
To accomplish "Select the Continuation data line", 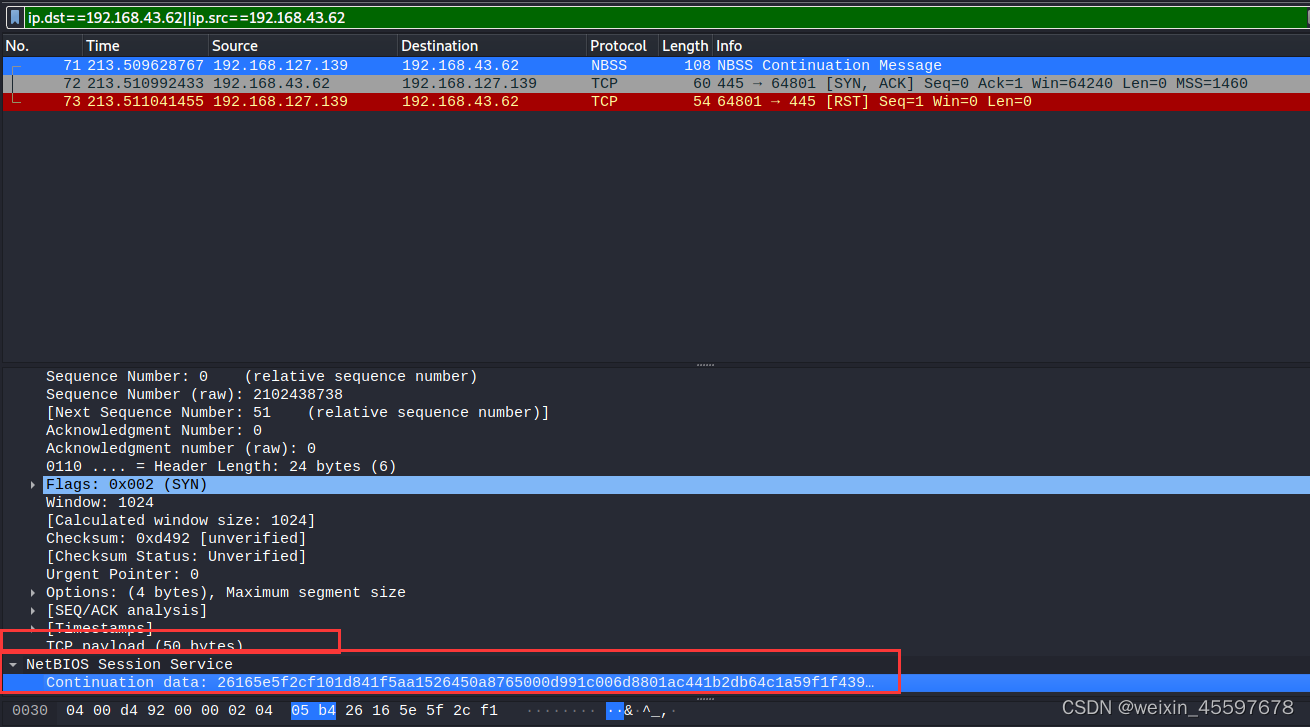I will [x=655, y=682].
